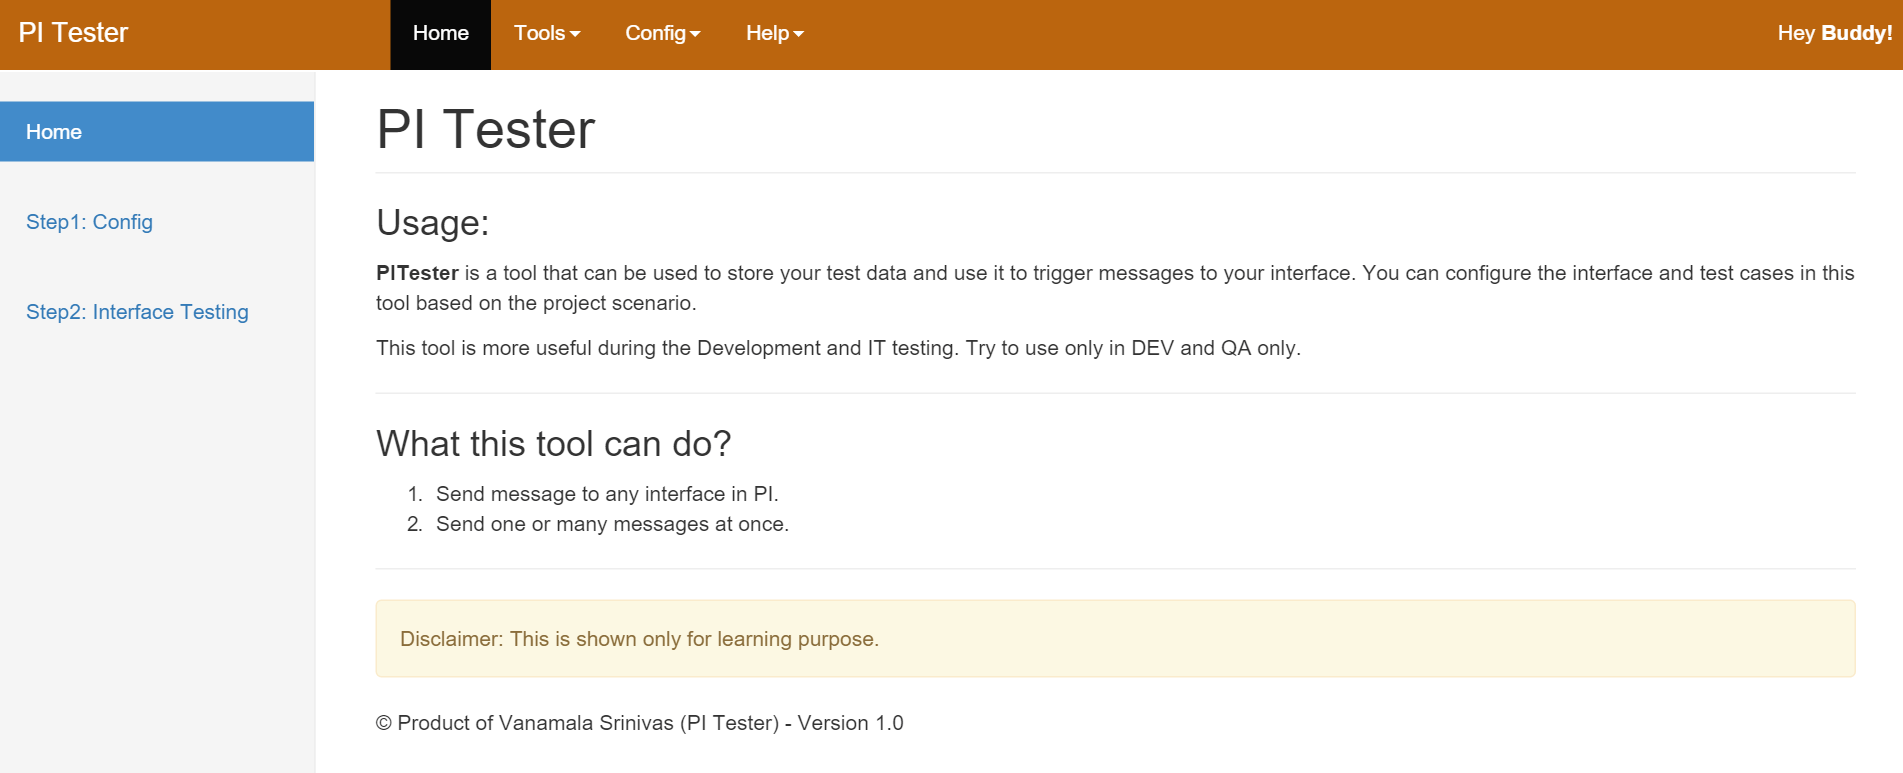Click the large PI Tester page heading
The image size is (1903, 773).
pos(485,130)
